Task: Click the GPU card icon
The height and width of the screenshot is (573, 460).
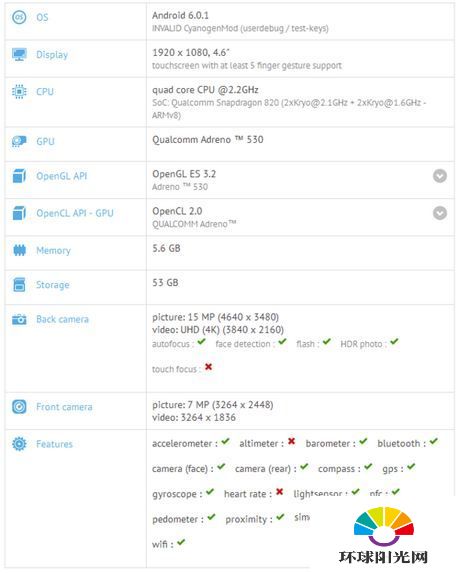Action: click(19, 141)
